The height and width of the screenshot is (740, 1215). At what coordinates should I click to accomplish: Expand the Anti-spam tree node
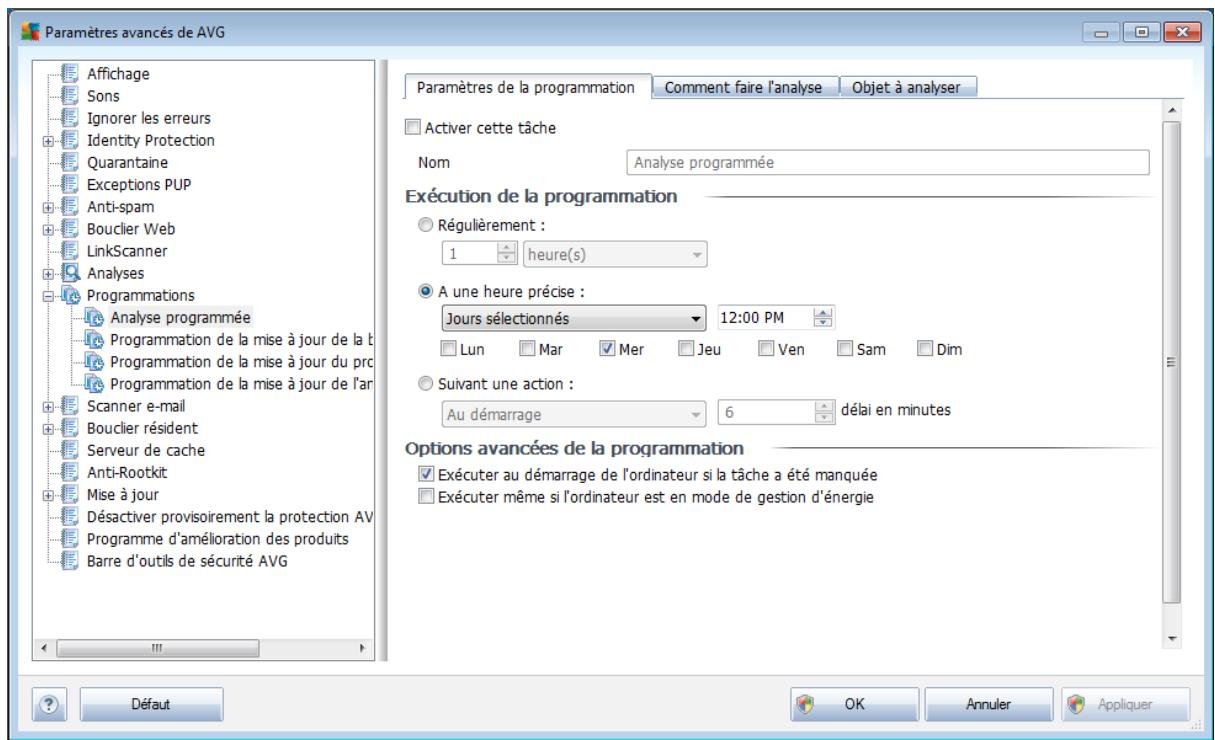[47, 208]
